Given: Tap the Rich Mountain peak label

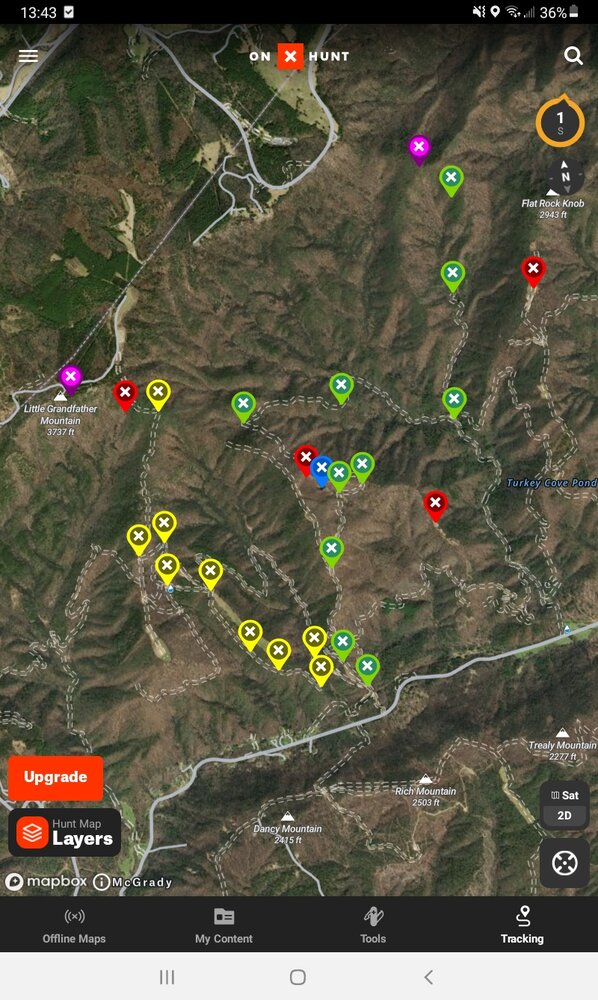Looking at the screenshot, I should click(425, 791).
